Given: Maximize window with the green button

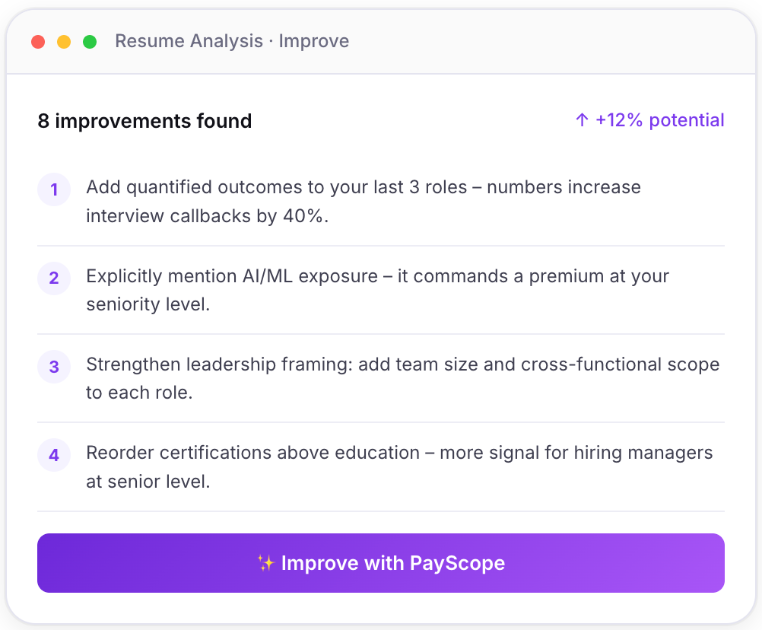Looking at the screenshot, I should 90,42.
